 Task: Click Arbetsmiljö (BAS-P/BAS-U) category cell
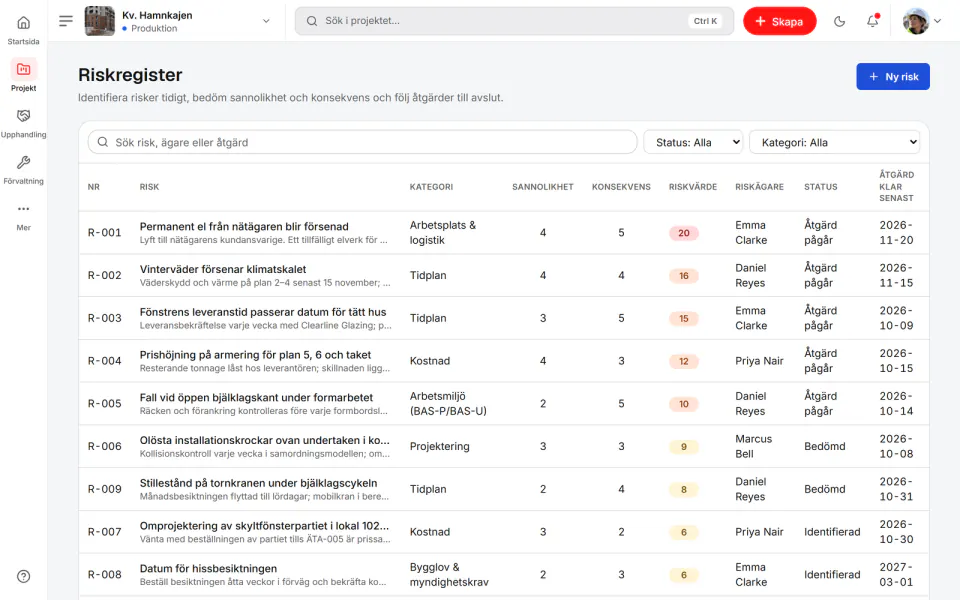(x=448, y=404)
